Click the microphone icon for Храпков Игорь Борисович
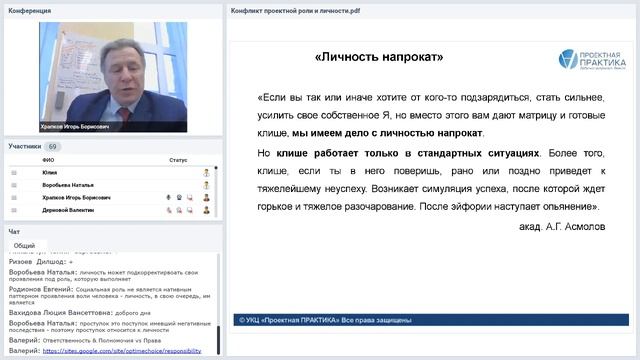This screenshot has width=640, height=360. coord(169,198)
